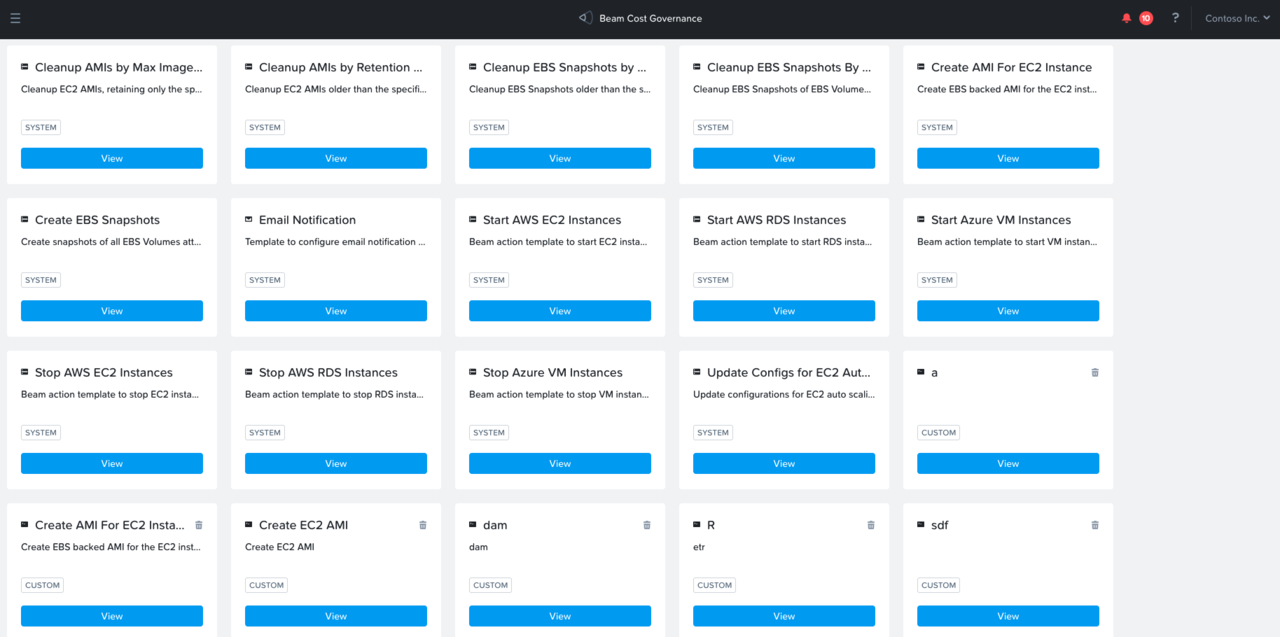Viewport: 1280px width, 637px height.
Task: Click CUSTOM tag on the dam card
Action: tap(491, 585)
